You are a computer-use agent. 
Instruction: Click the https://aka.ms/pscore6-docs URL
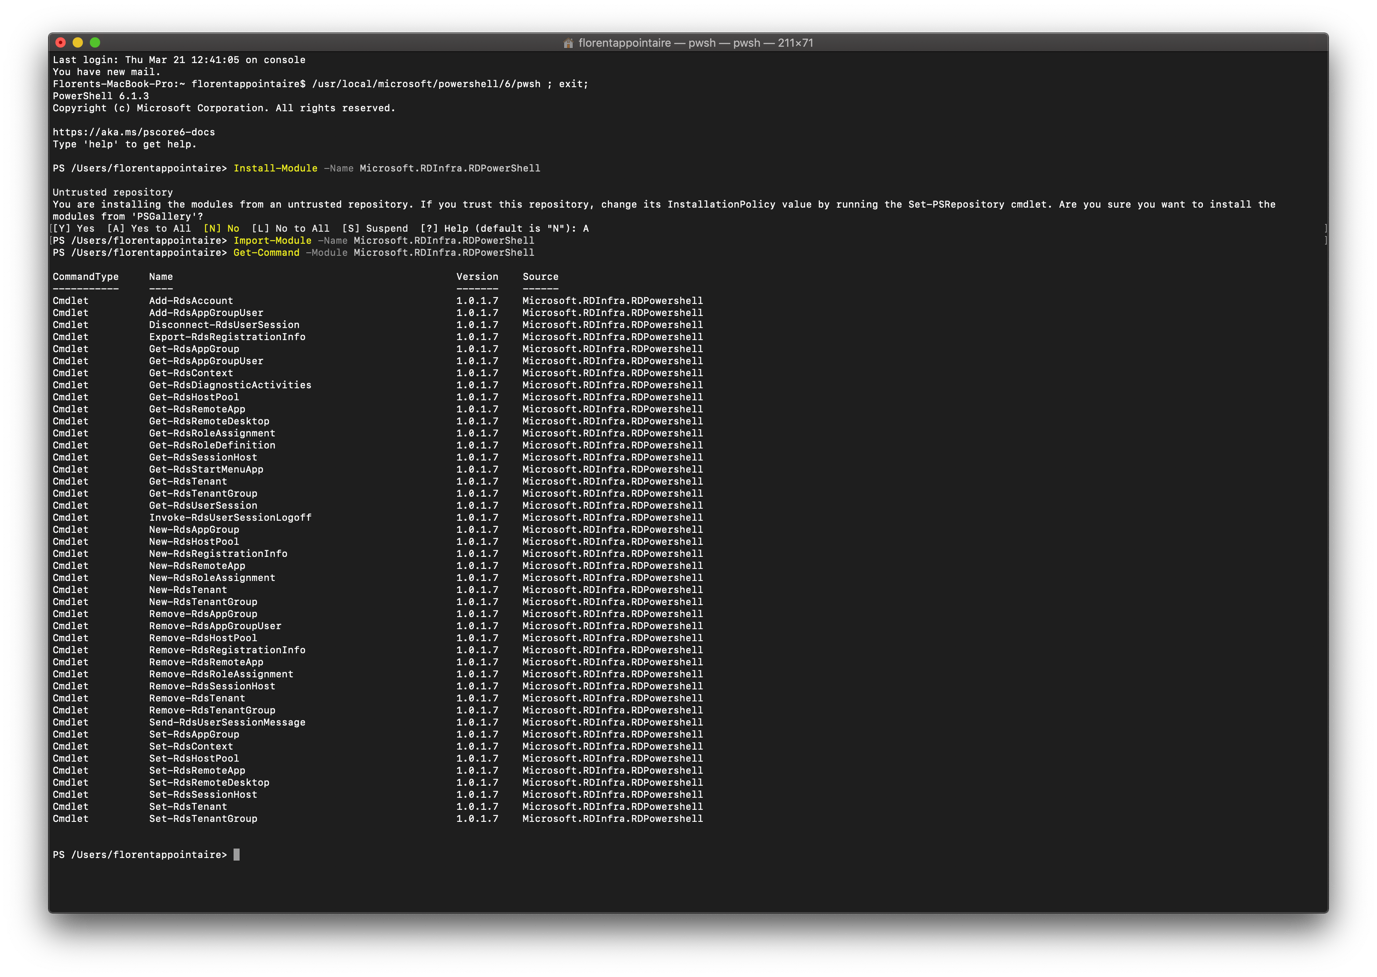click(x=134, y=132)
